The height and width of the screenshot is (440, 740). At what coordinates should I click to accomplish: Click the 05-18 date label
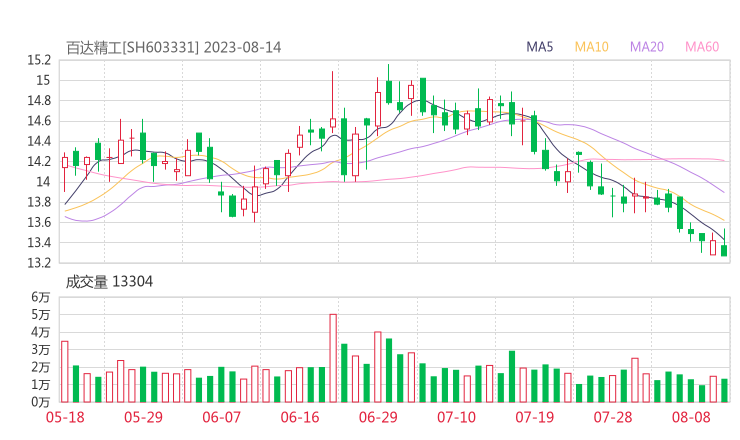(65, 417)
